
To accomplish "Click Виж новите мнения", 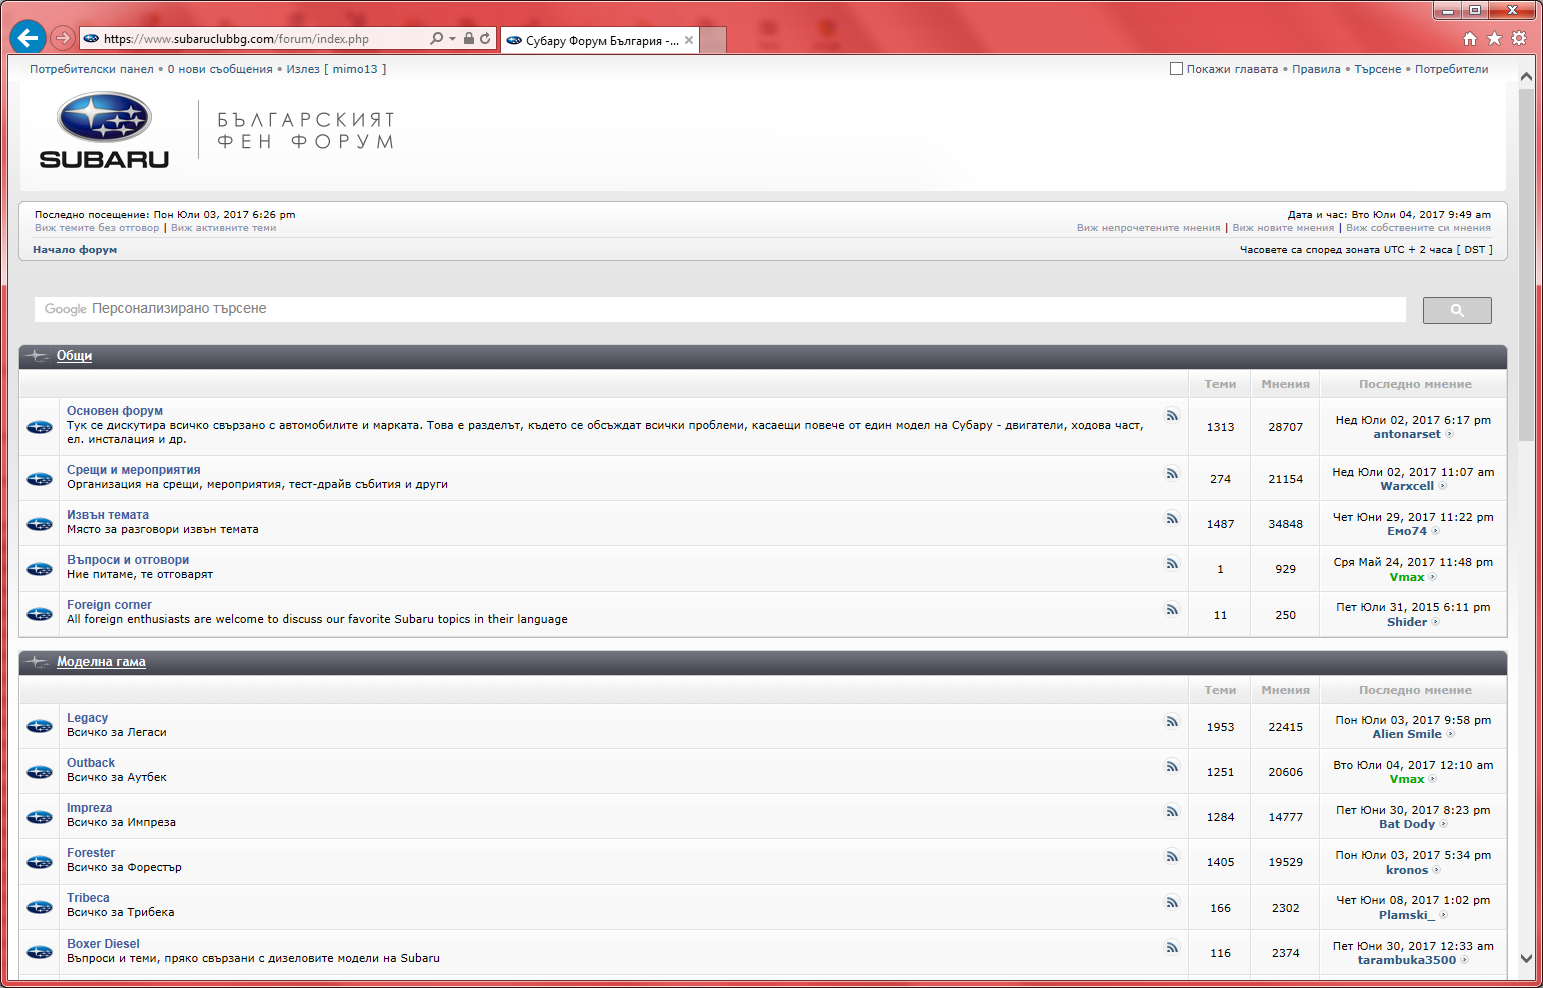I will pos(1283,228).
